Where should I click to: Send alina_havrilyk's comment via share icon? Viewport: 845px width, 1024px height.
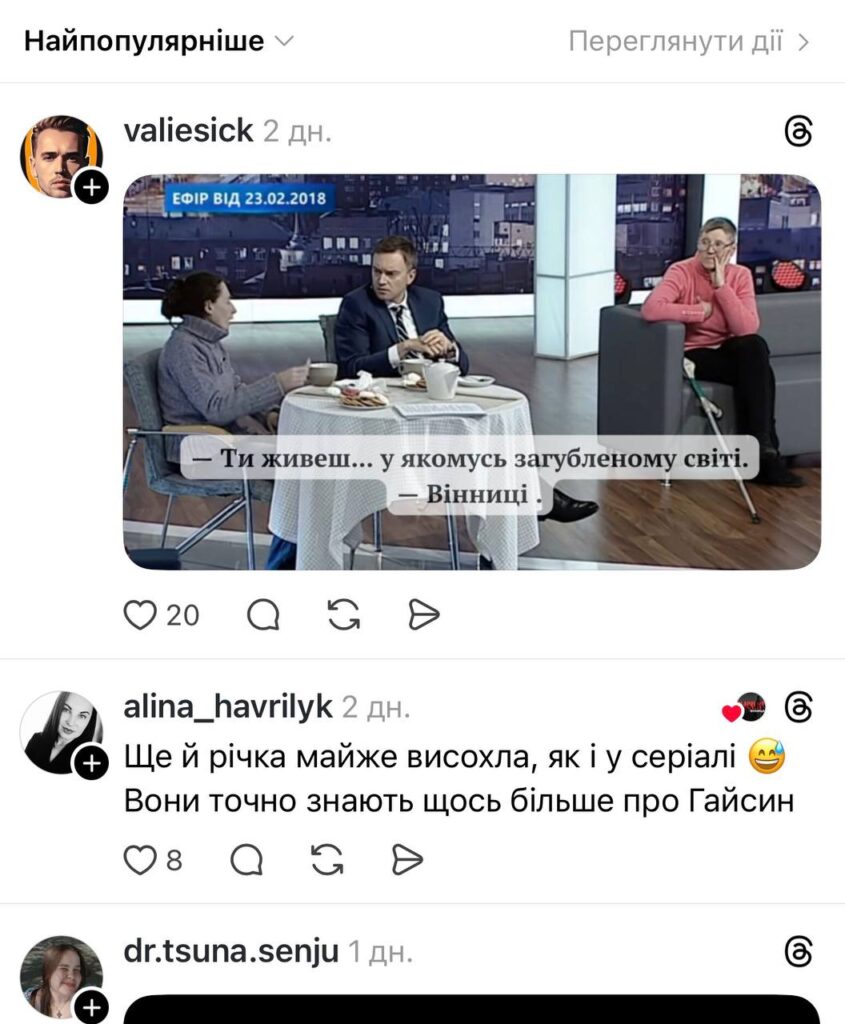coord(407,859)
